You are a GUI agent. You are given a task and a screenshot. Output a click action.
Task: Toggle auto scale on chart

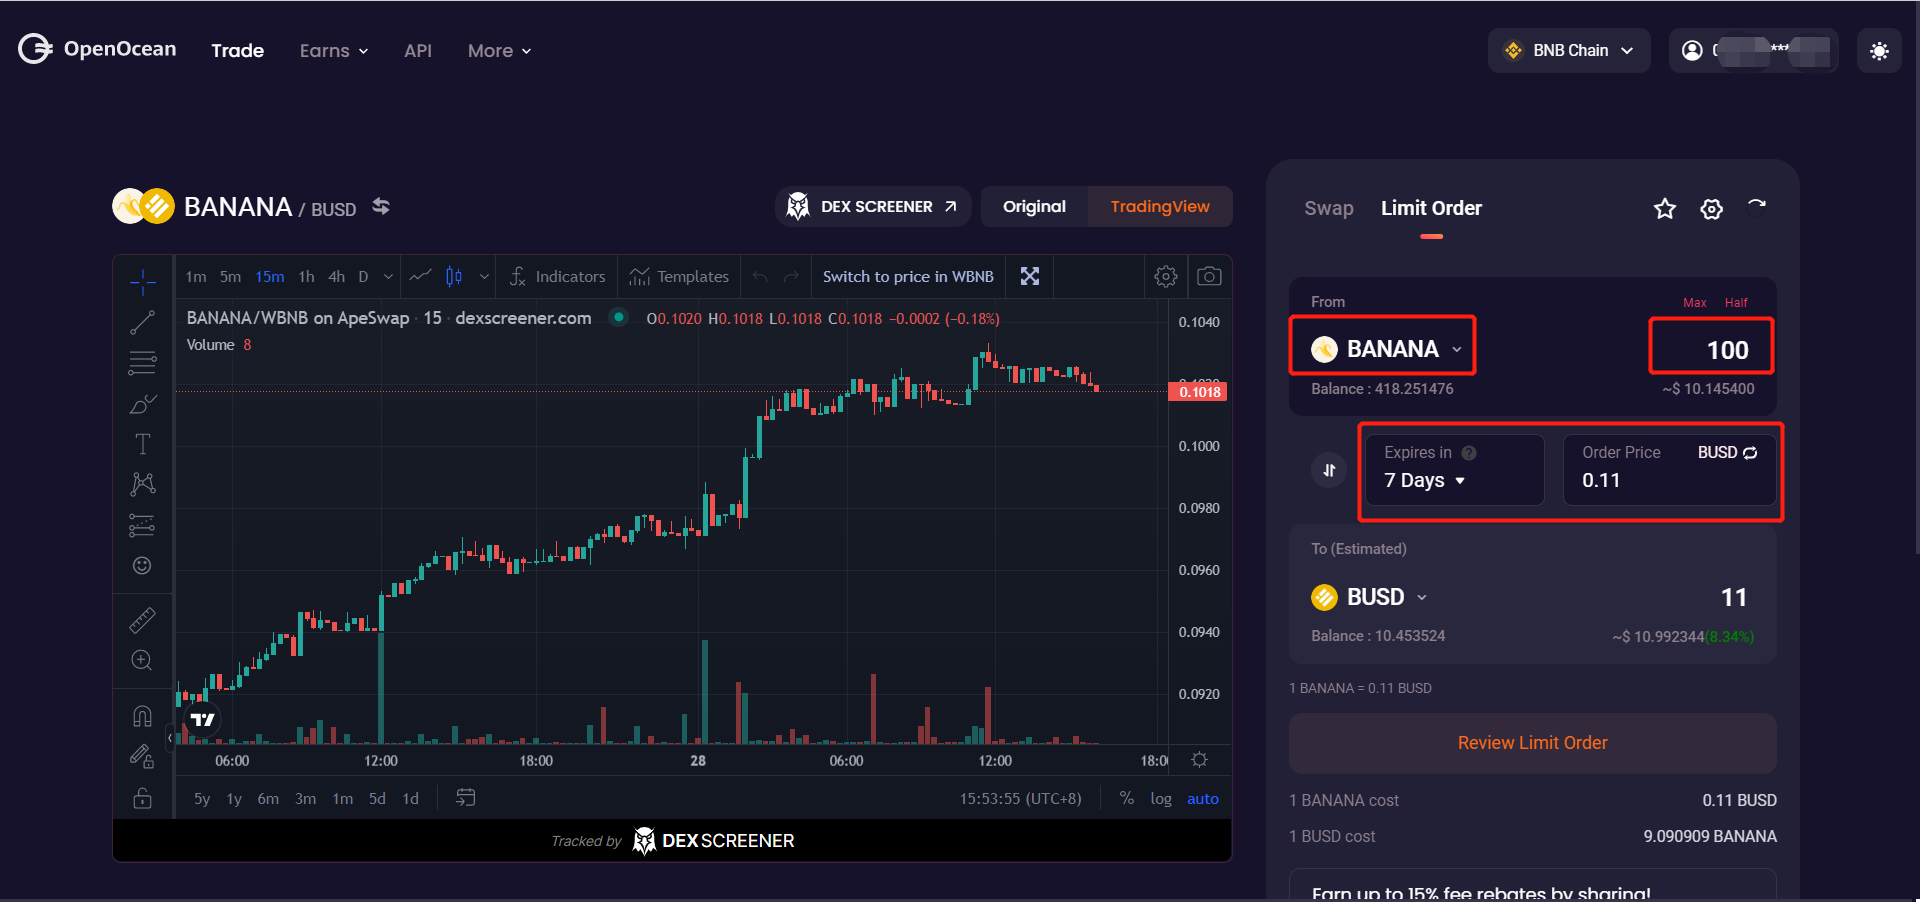pos(1203,798)
